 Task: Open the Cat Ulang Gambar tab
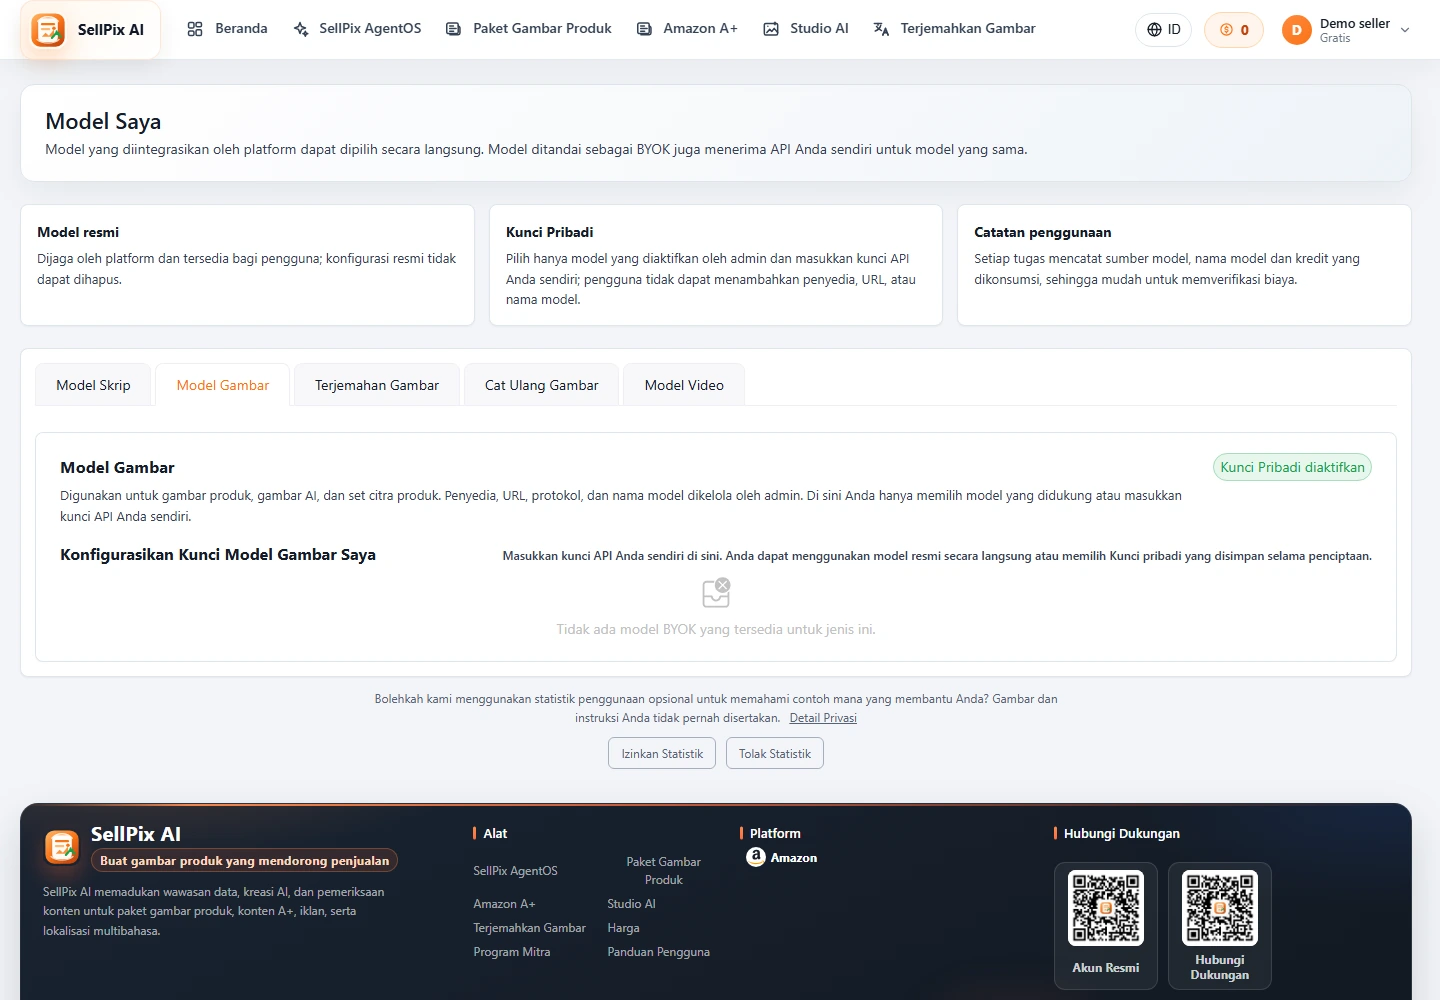[542, 385]
